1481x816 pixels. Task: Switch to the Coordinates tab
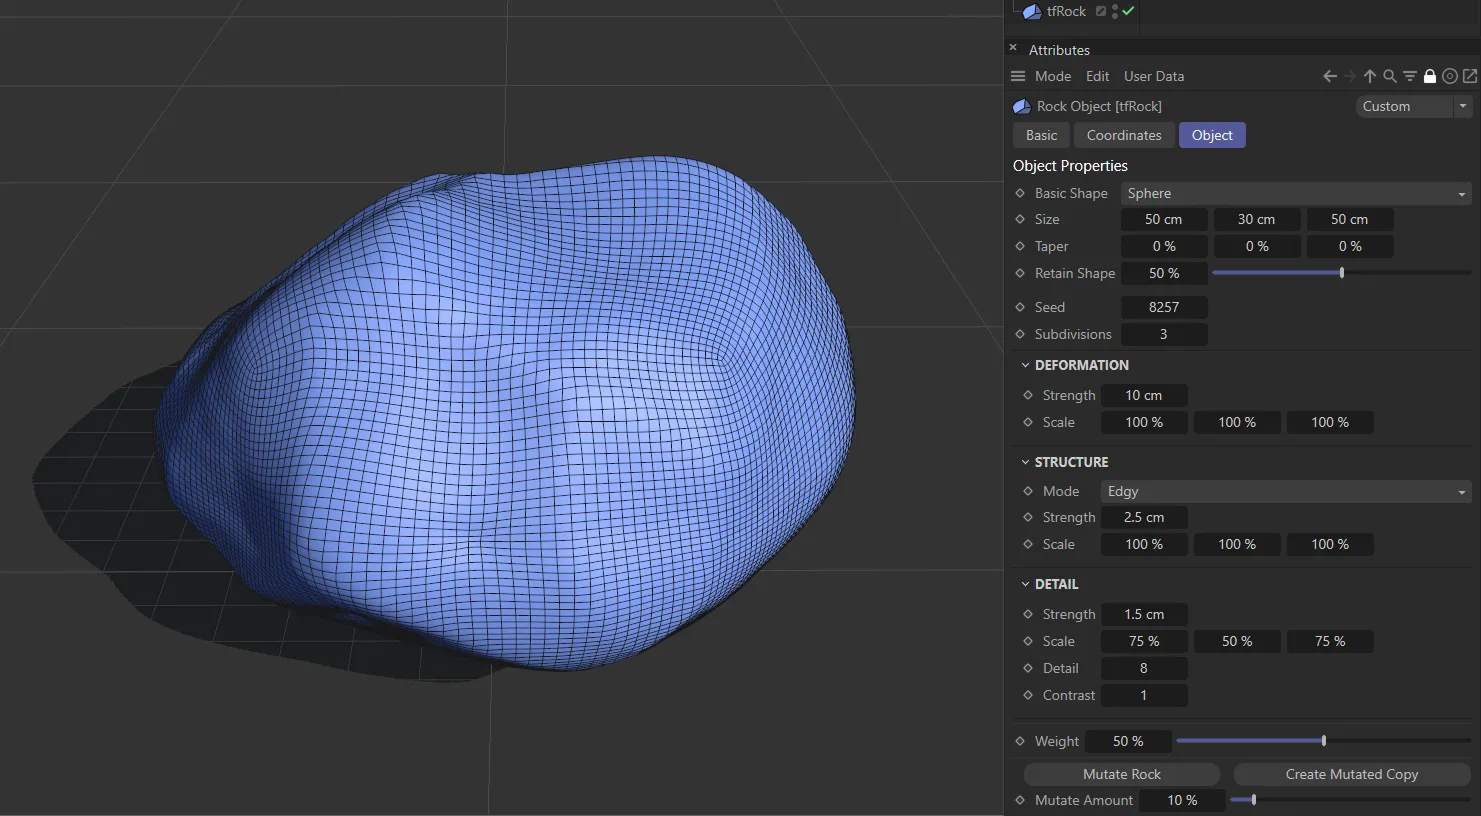[1124, 135]
